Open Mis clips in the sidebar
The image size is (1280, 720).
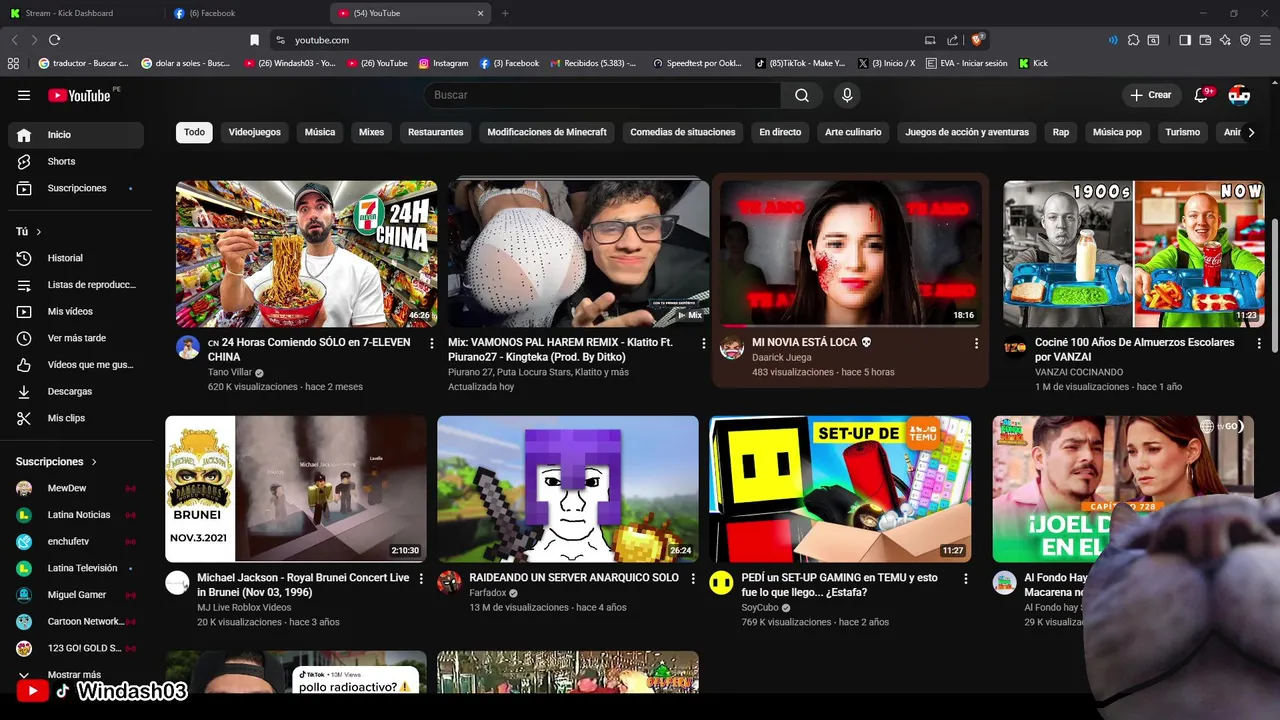tap(76, 418)
